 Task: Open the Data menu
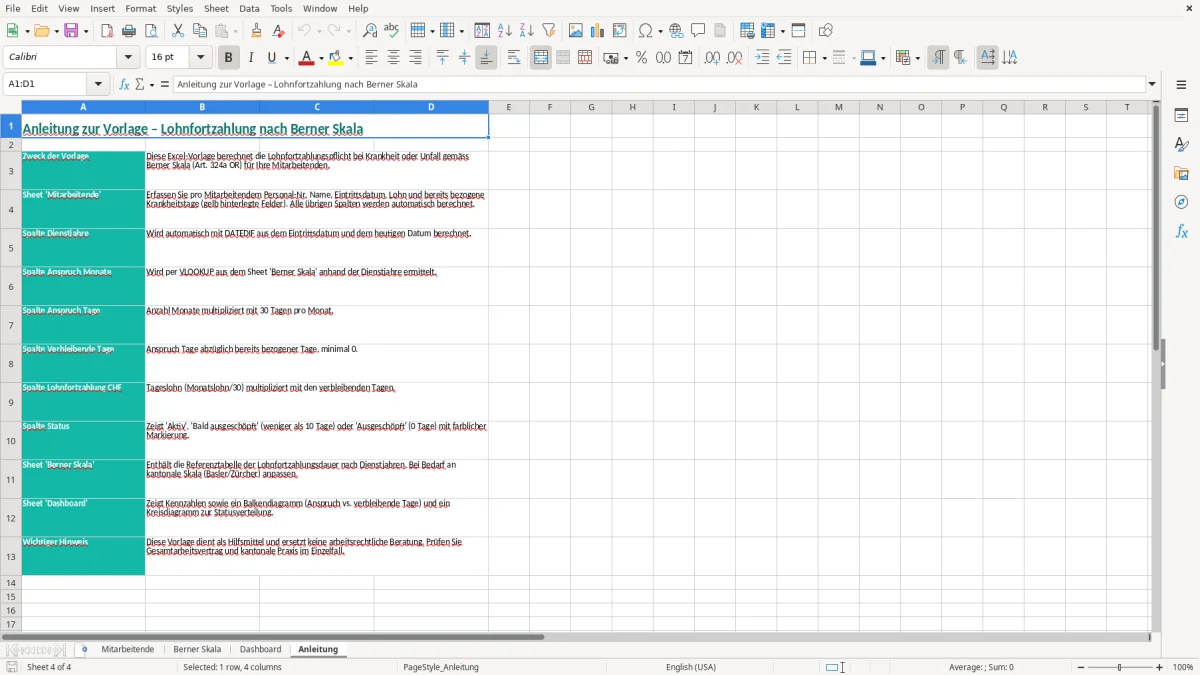pyautogui.click(x=249, y=8)
